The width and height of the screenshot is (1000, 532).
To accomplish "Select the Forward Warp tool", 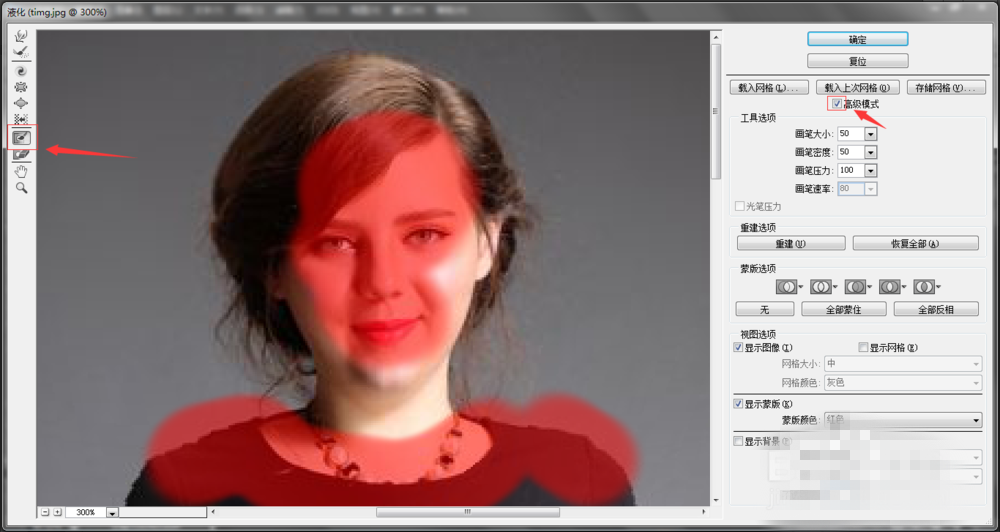I will [20, 35].
